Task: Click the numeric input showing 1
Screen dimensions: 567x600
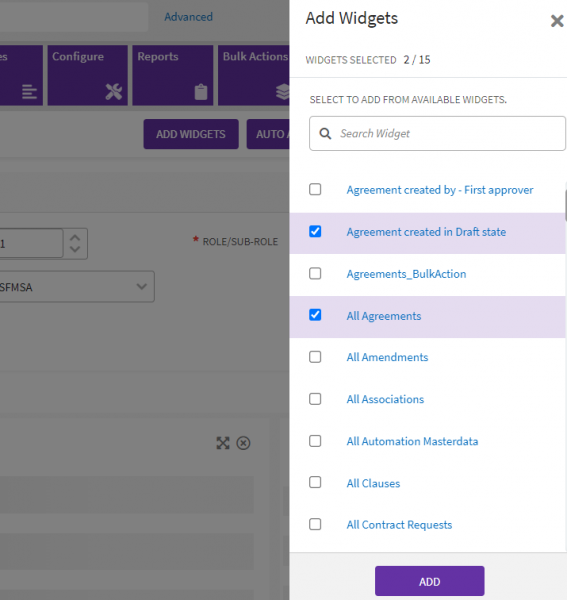Action: click(31, 243)
